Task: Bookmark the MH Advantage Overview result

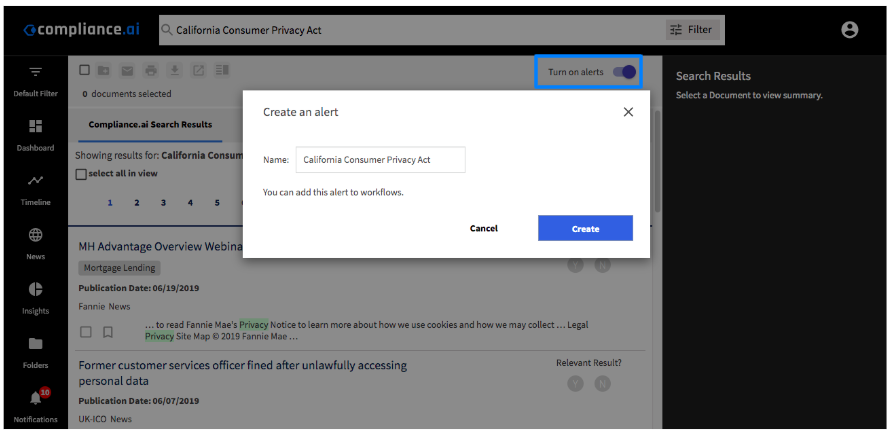Action: 107,332
